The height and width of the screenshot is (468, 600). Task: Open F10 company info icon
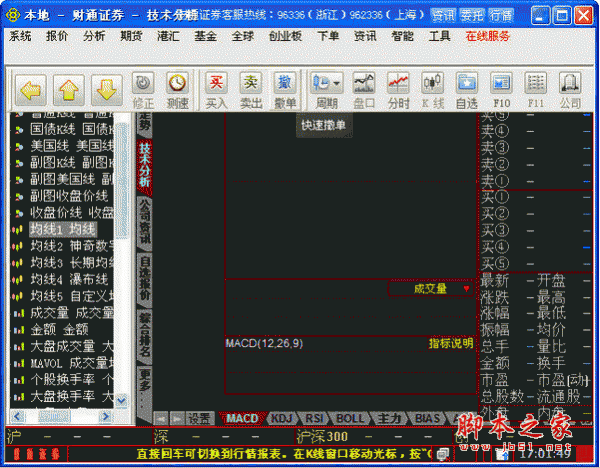coord(501,91)
